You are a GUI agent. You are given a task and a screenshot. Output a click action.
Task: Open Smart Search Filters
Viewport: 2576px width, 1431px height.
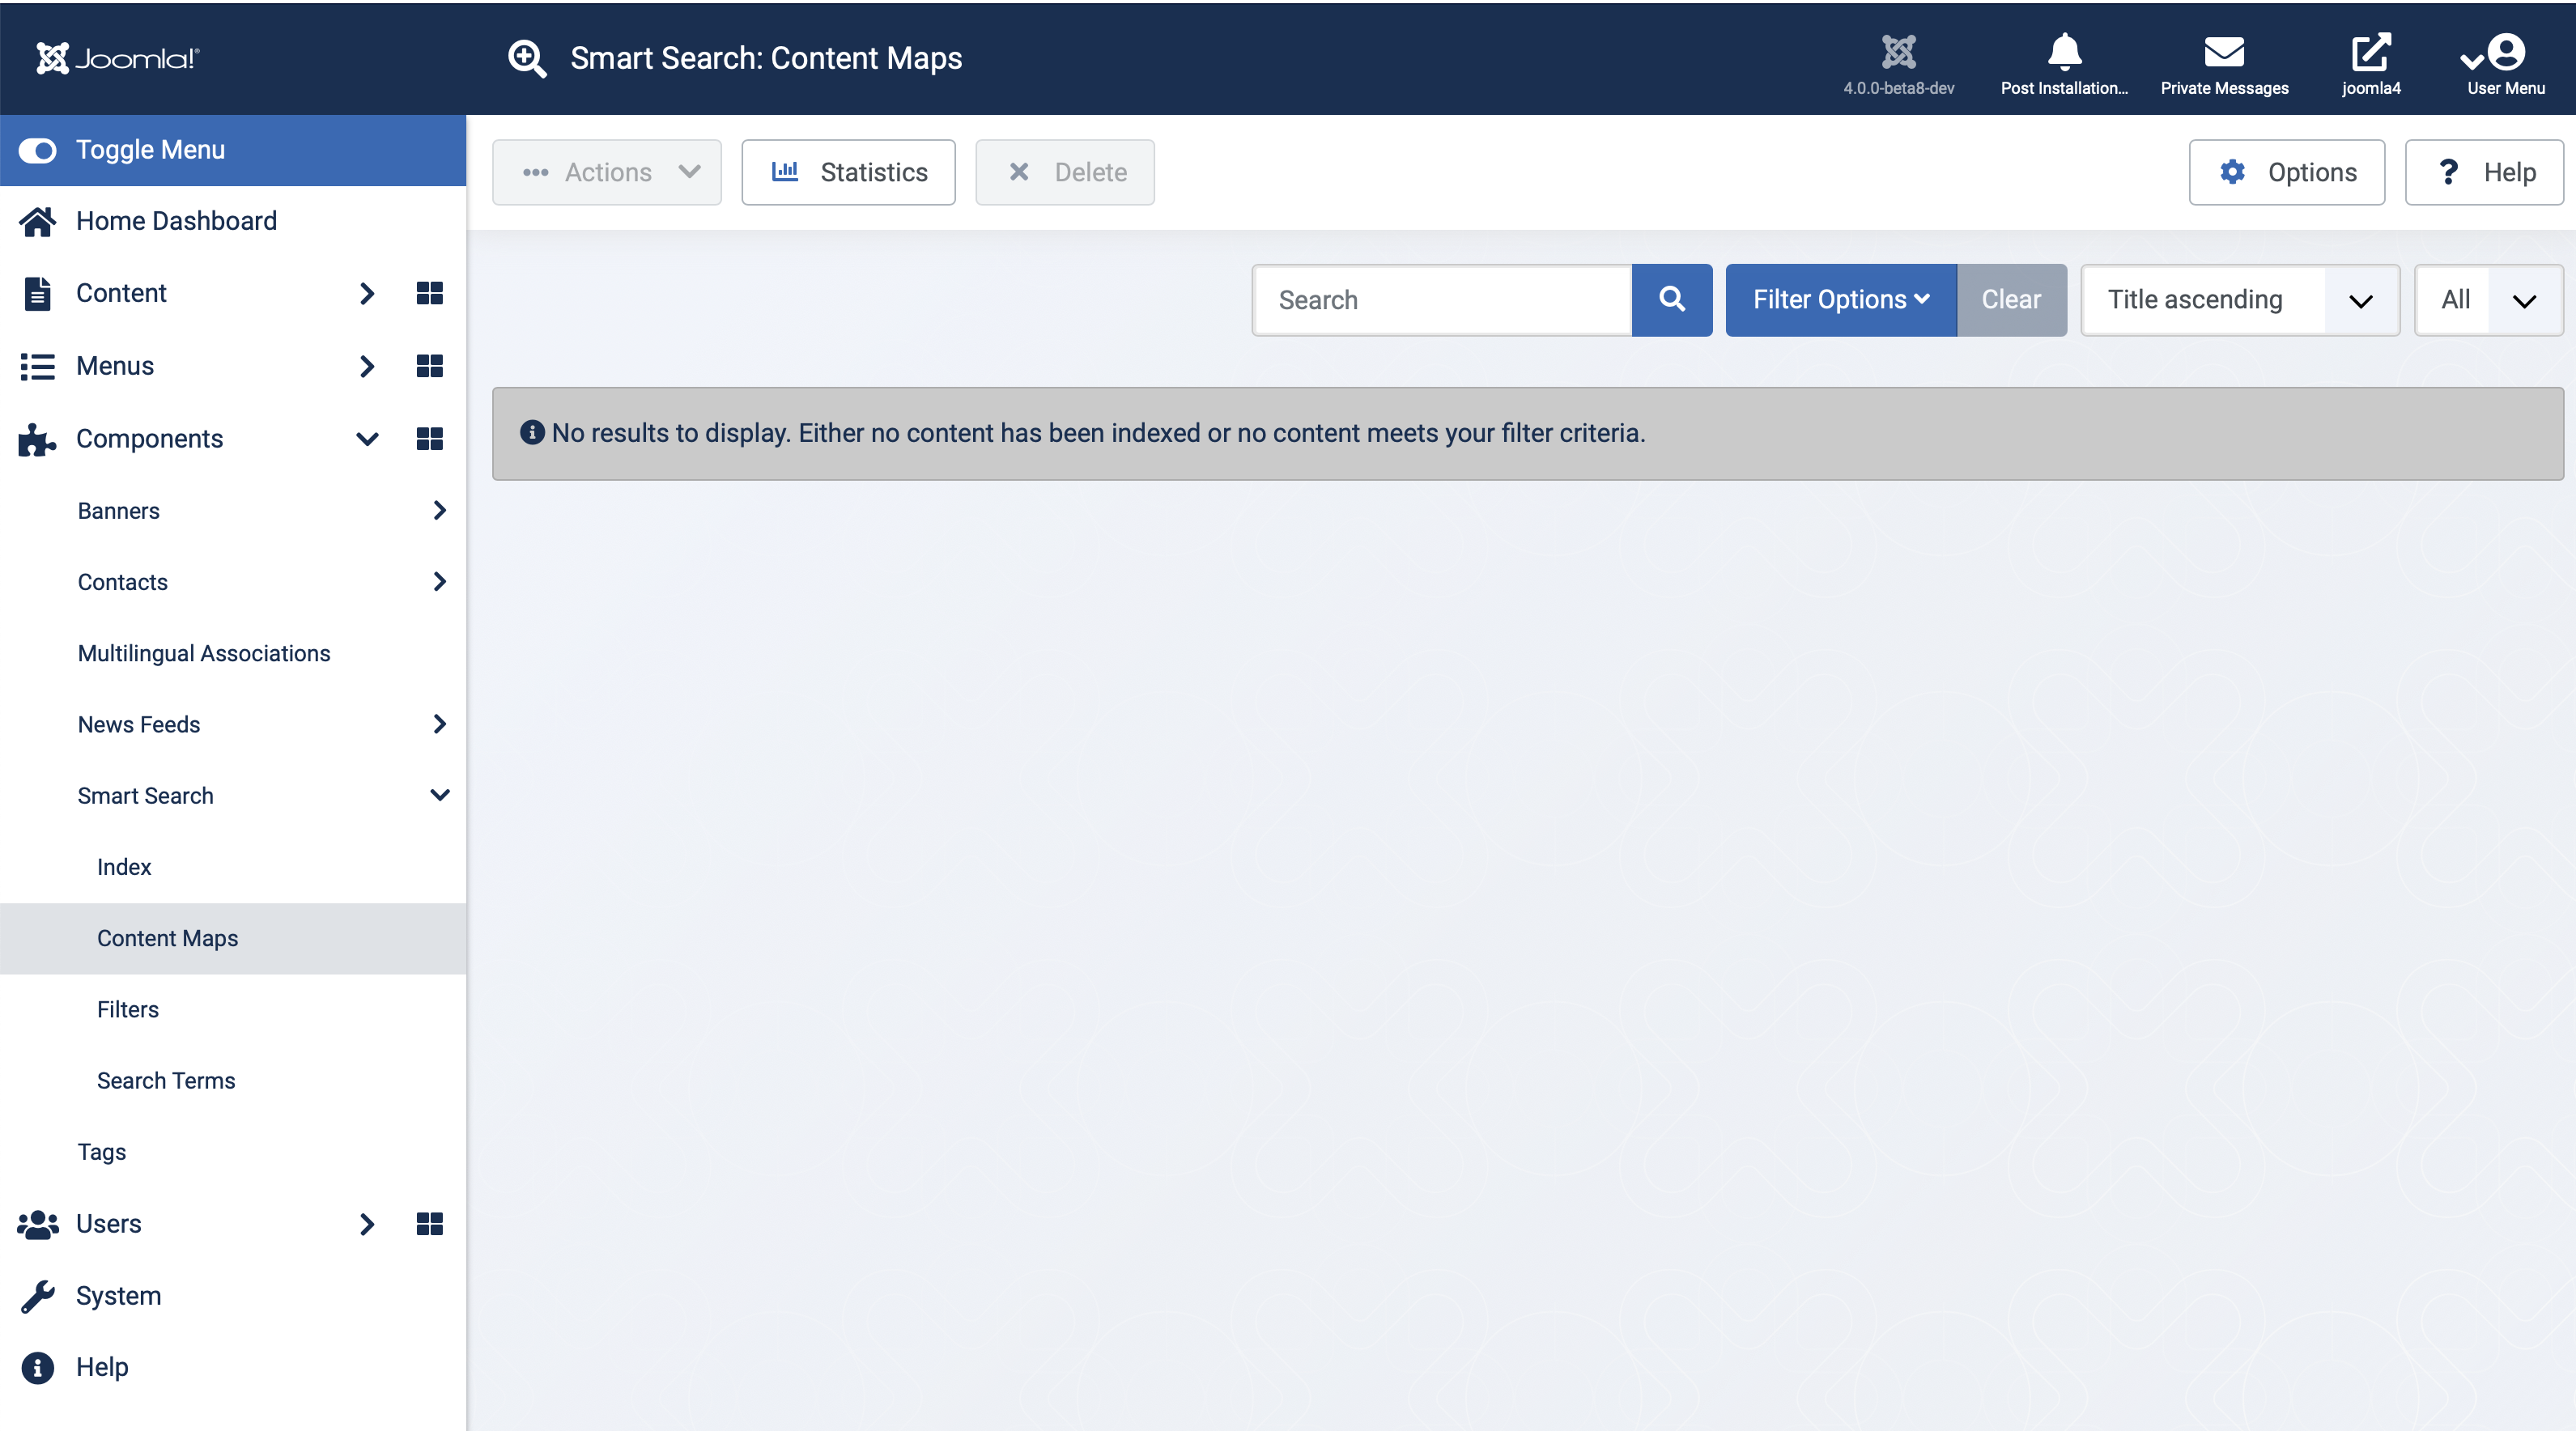[x=128, y=1010]
